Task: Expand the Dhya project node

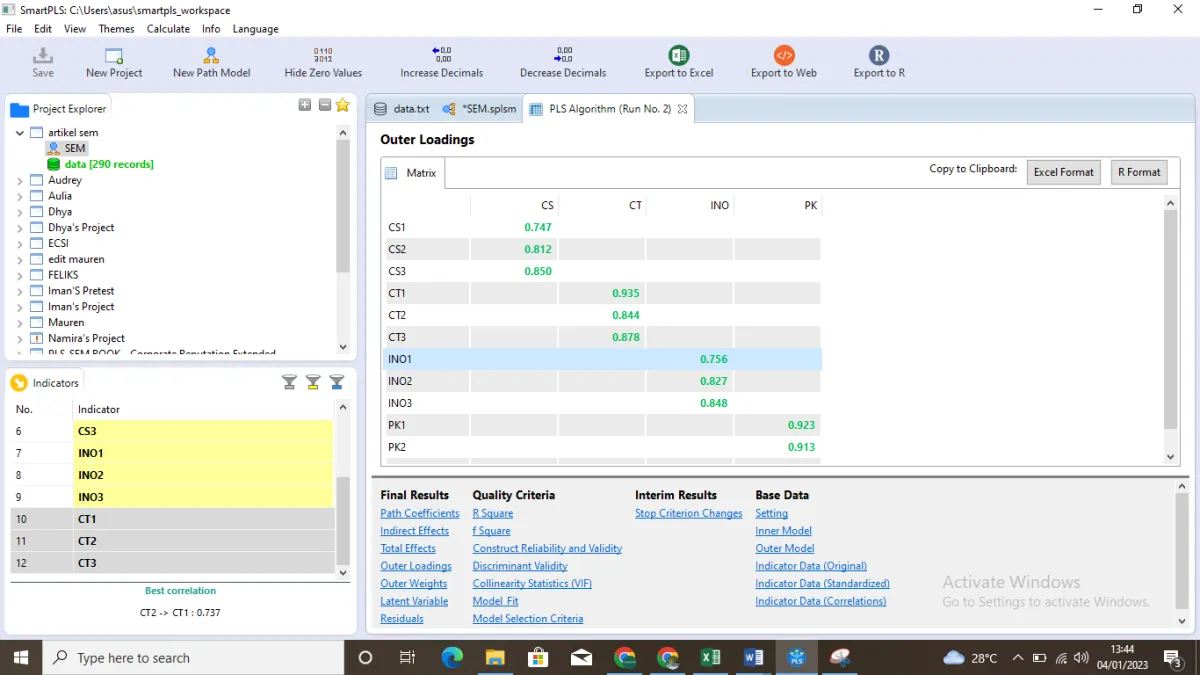Action: (20, 212)
